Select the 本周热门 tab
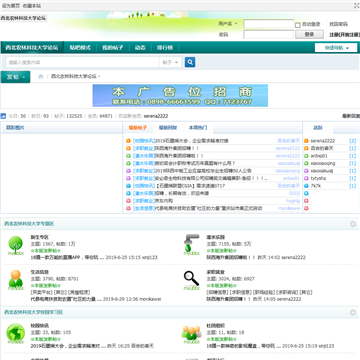The width and height of the screenshot is (360, 360). [198, 128]
